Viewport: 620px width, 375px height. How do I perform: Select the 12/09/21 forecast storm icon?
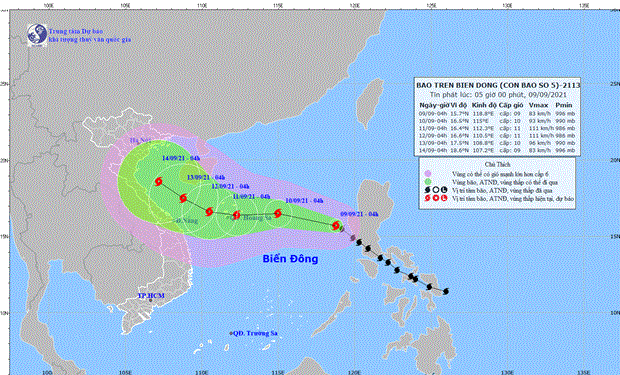(209, 212)
